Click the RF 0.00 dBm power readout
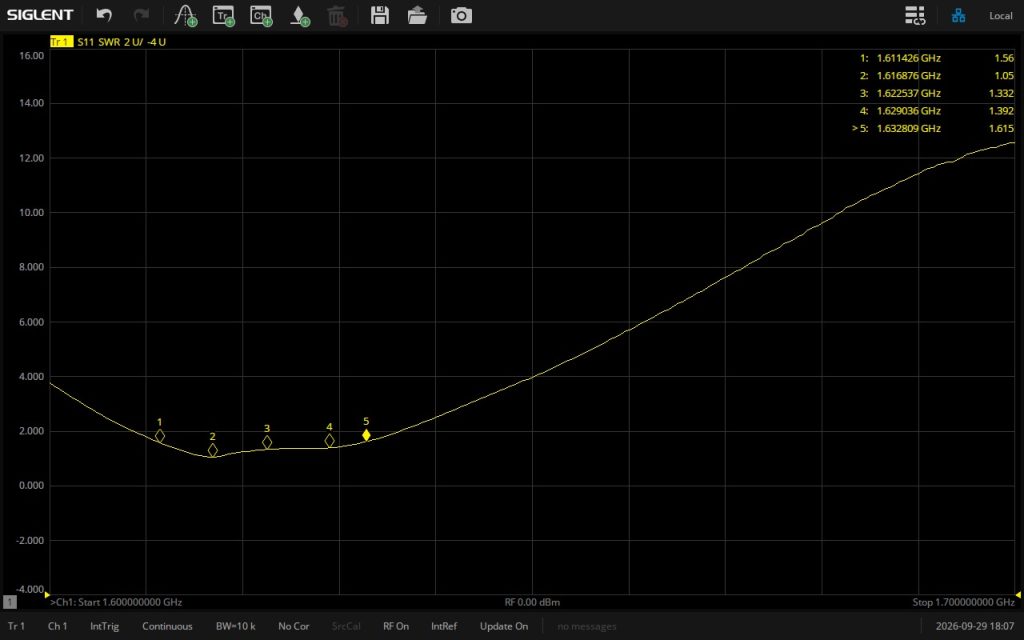This screenshot has width=1024, height=640. pos(532,602)
